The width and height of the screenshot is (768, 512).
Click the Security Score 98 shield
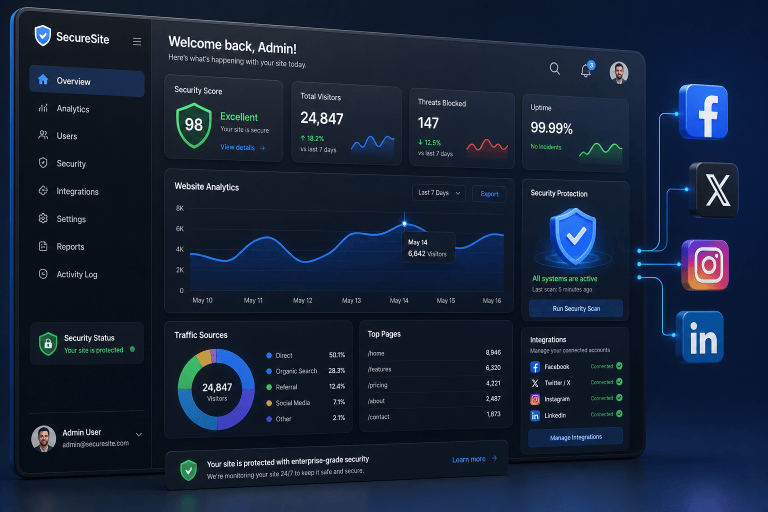pos(194,125)
